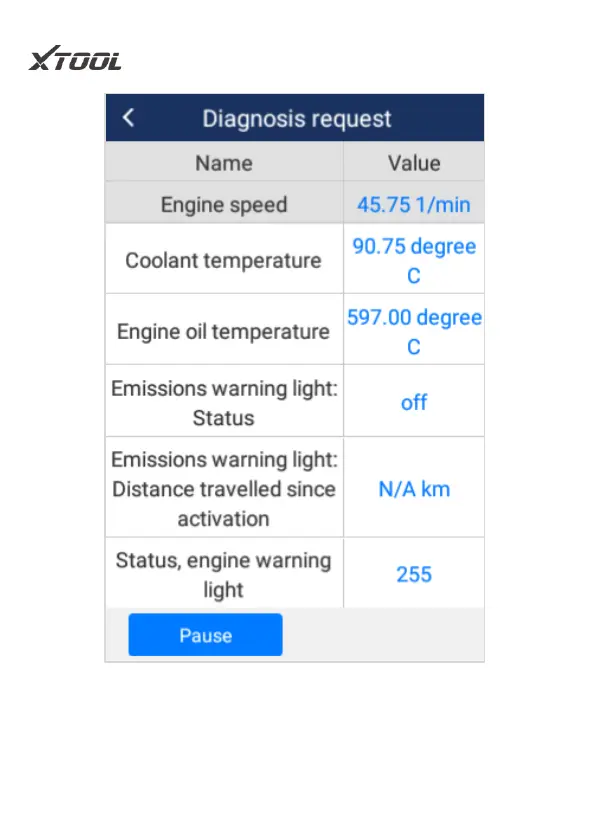Select Status, engine warning light row
590x834 pixels.
click(295, 573)
